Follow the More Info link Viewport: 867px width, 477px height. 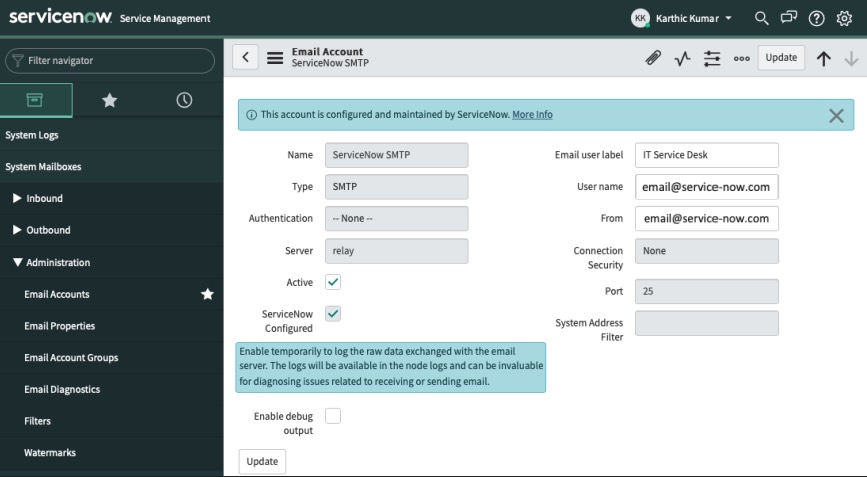click(532, 114)
